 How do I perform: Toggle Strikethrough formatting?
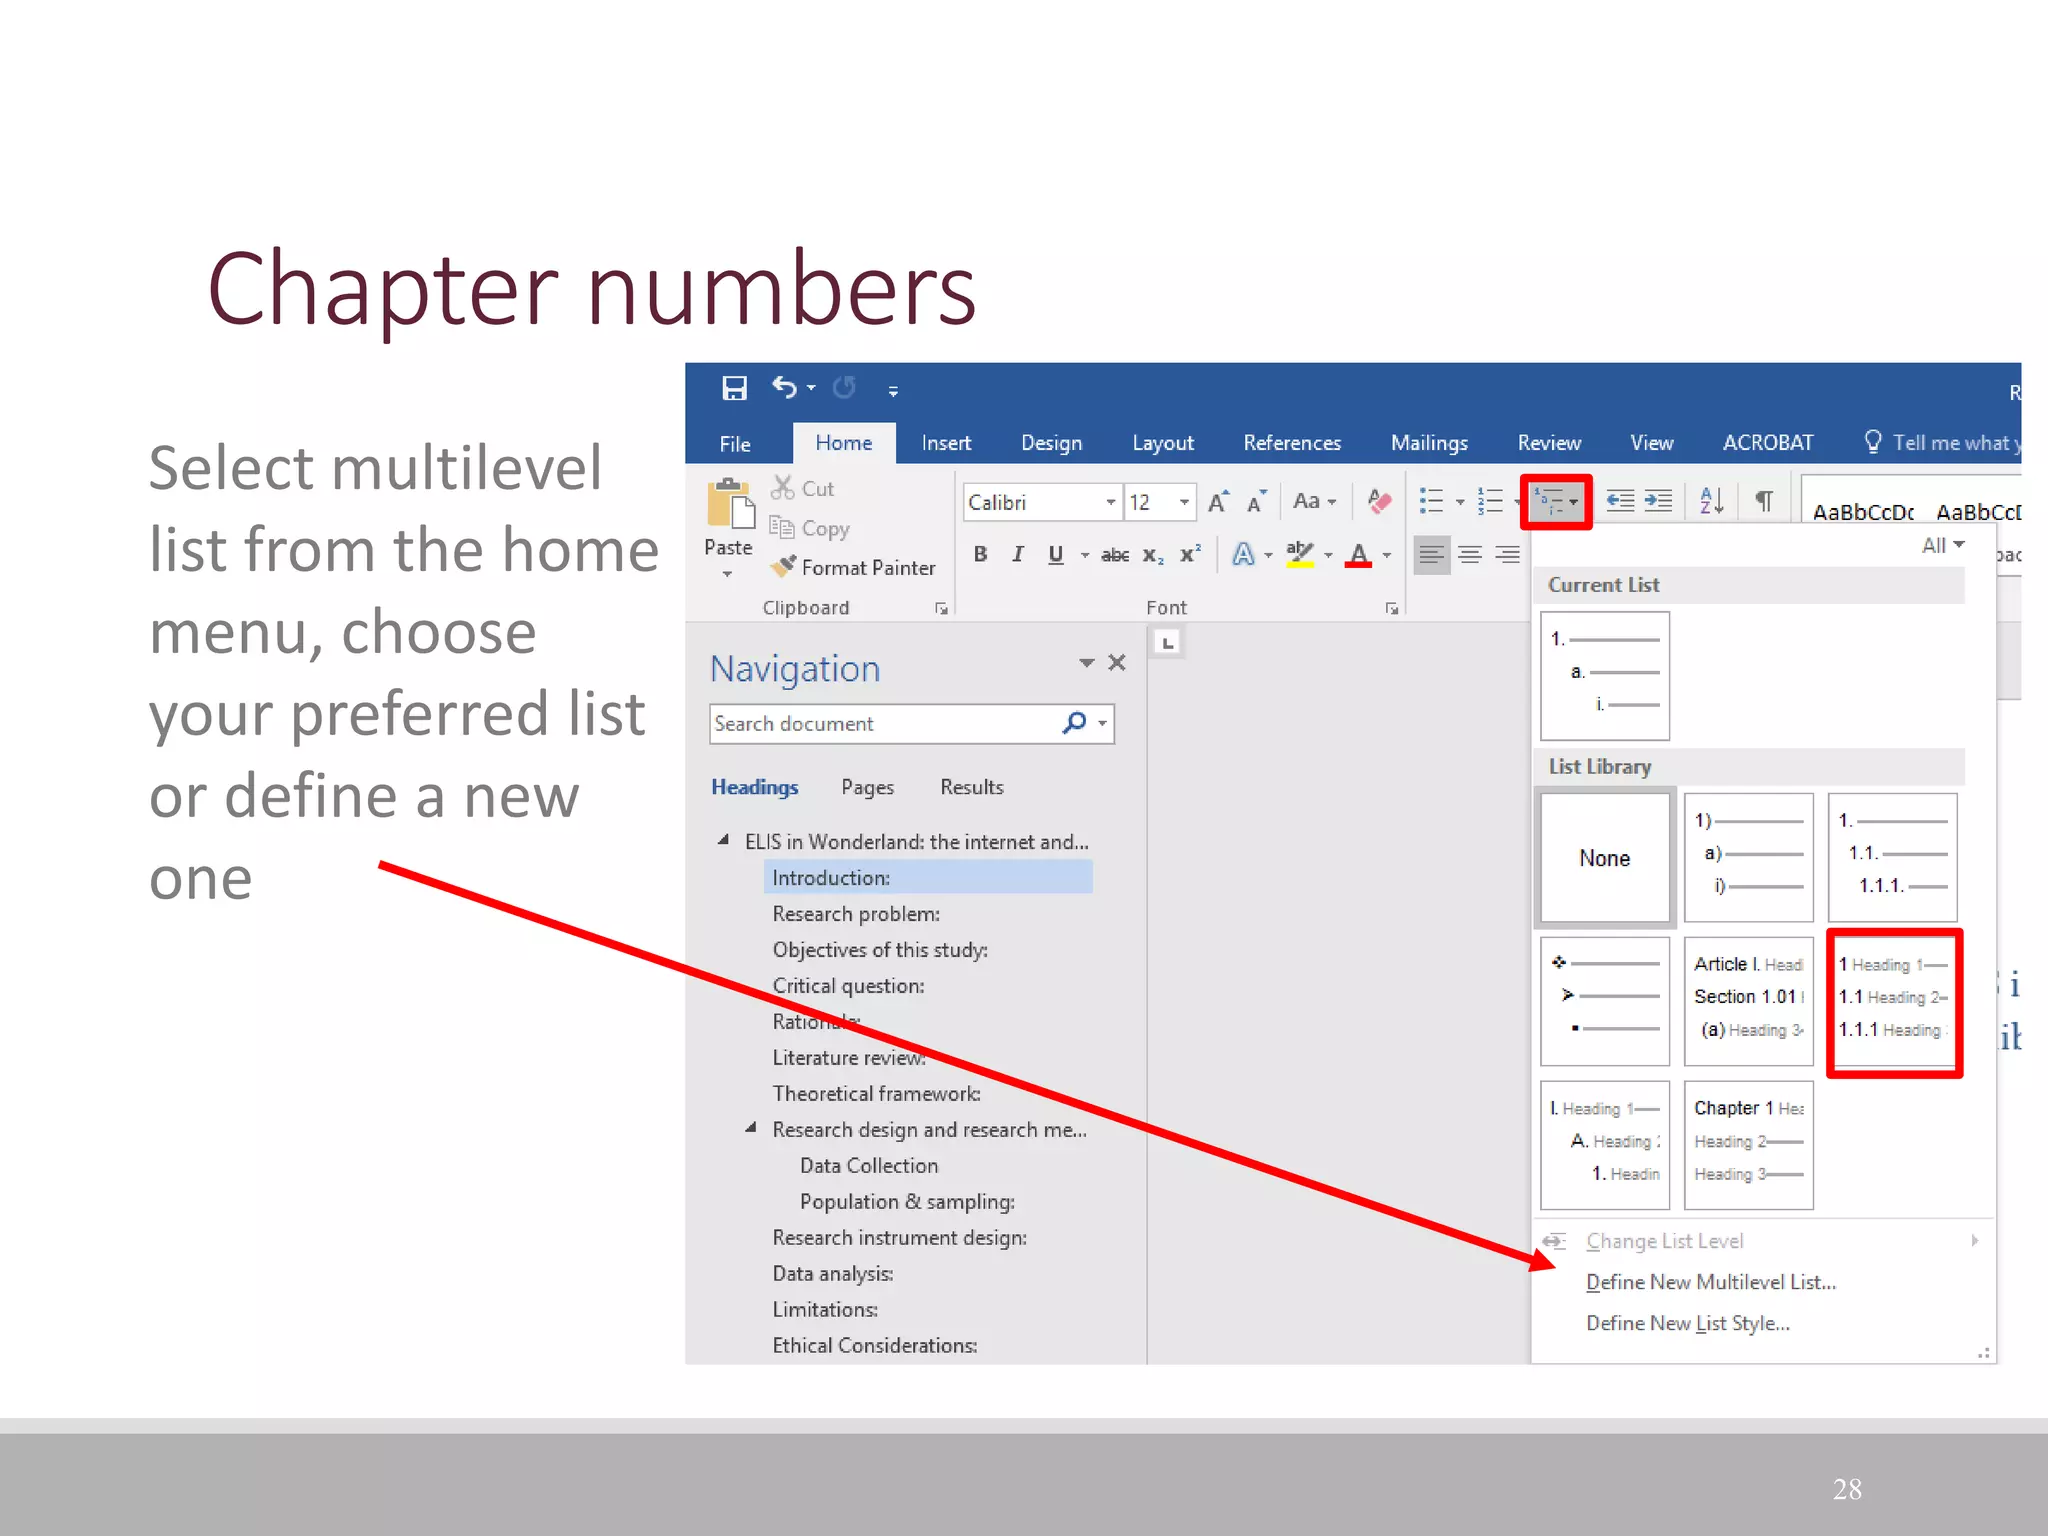coord(1115,555)
